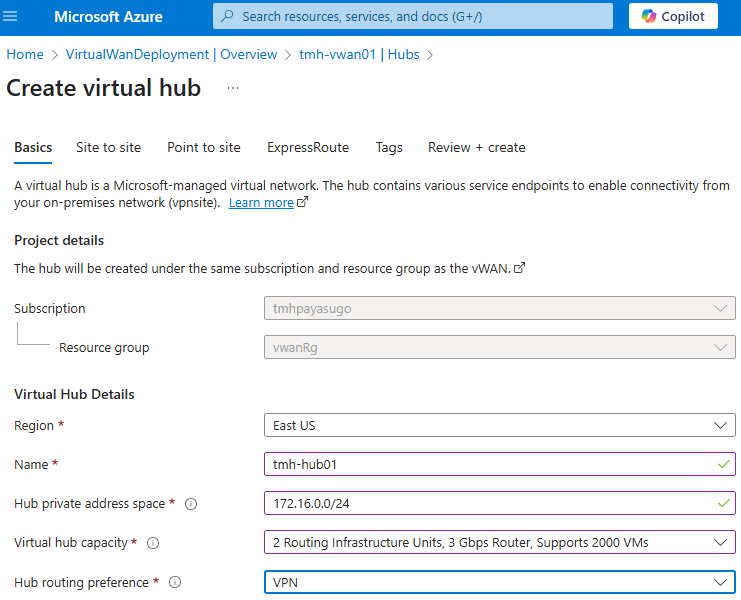This screenshot has width=741, height=600.
Task: Open the VirtualWanDeployment Overview breadcrumb
Action: [171, 54]
